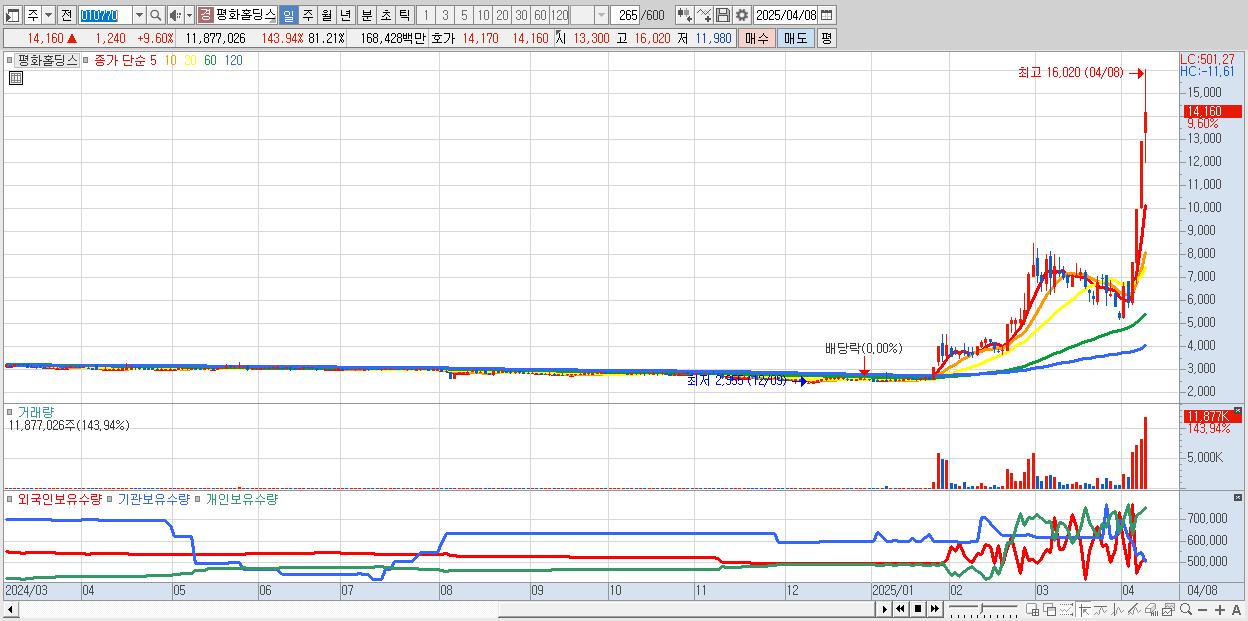The image size is (1248, 621).
Task: Select the 1 interval tab
Action: pos(425,15)
